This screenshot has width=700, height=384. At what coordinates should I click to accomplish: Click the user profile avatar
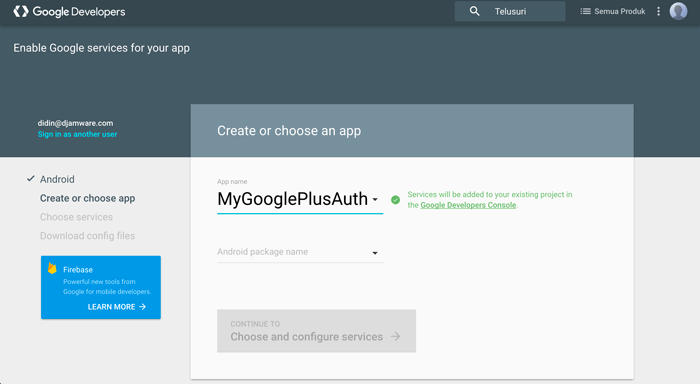click(678, 11)
